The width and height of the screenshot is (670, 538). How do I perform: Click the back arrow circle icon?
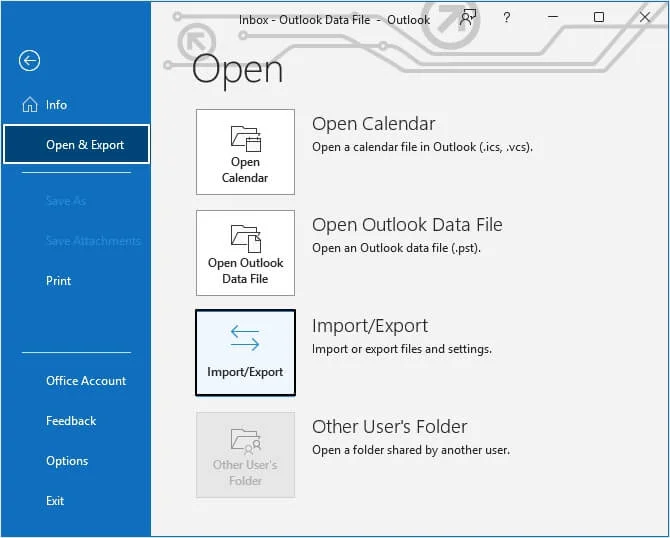(29, 61)
